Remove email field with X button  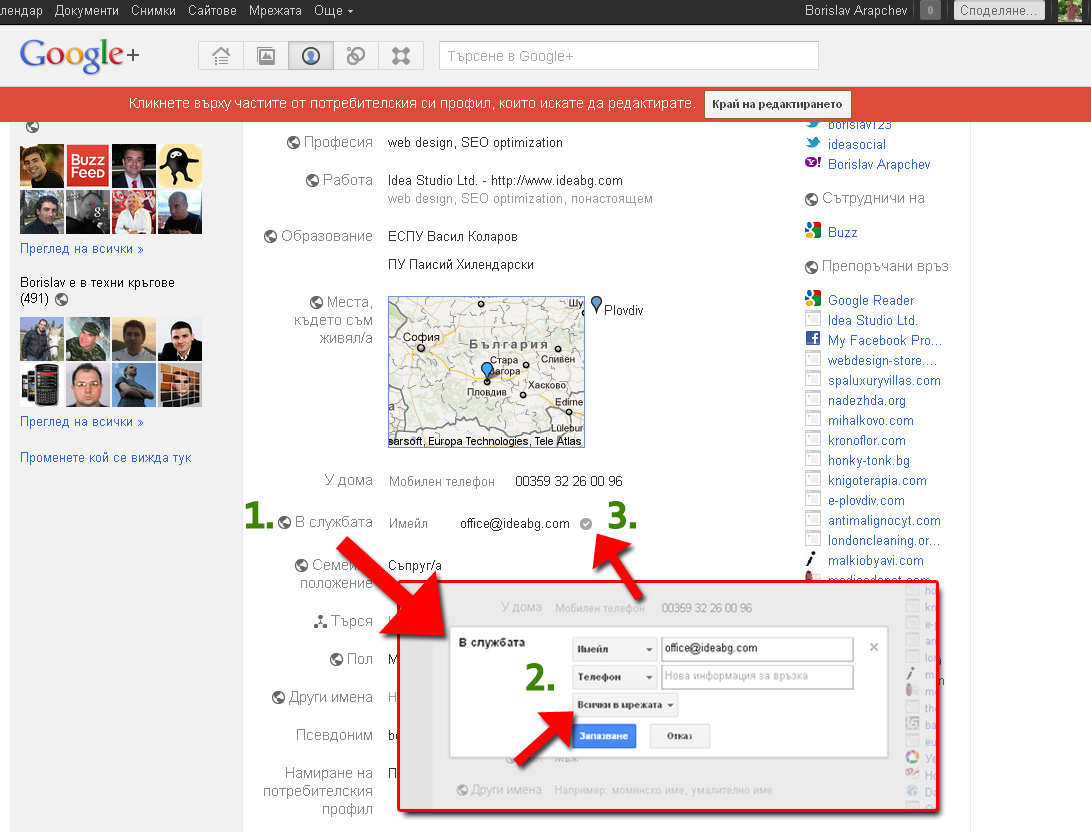coord(874,647)
